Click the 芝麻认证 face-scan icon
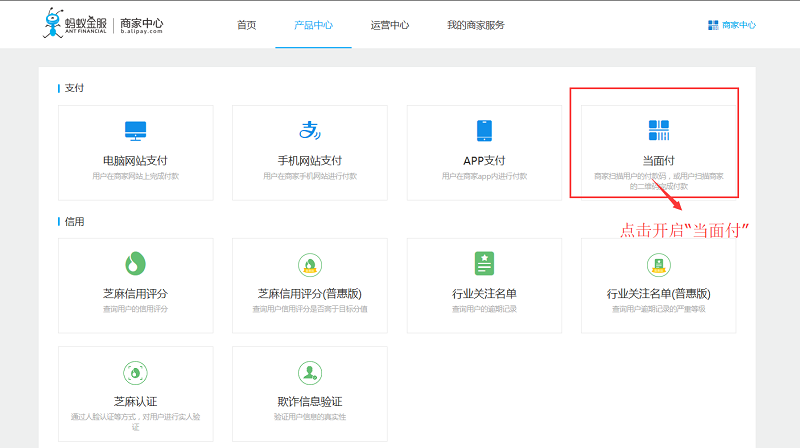 (x=135, y=373)
